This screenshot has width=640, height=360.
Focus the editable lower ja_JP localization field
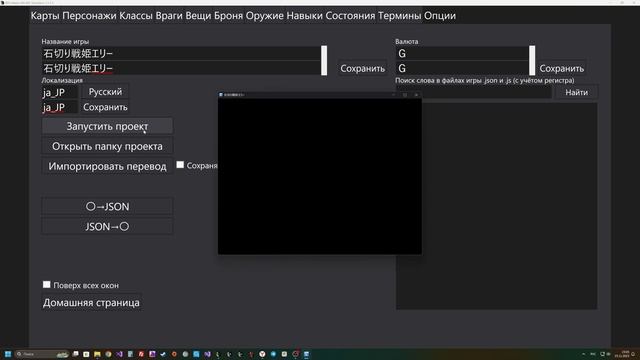pos(60,107)
